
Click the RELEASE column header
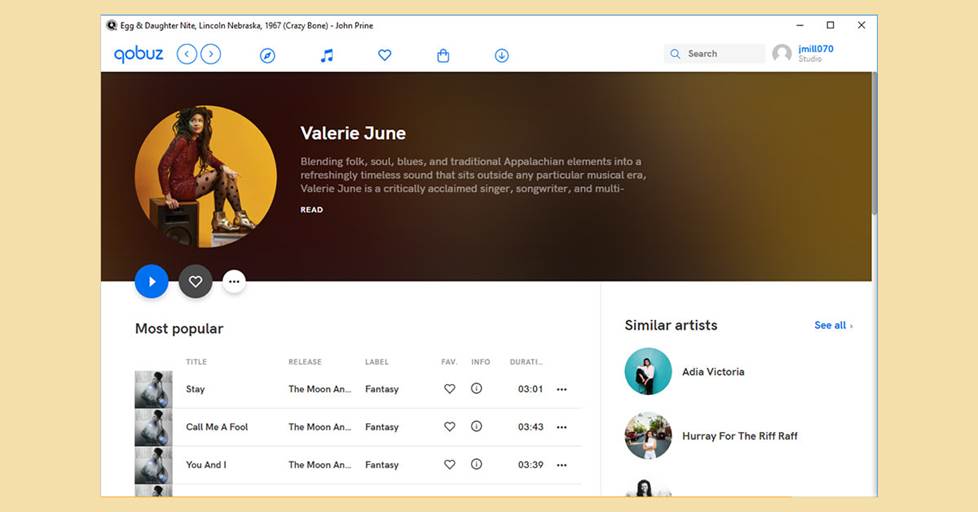[x=305, y=362]
